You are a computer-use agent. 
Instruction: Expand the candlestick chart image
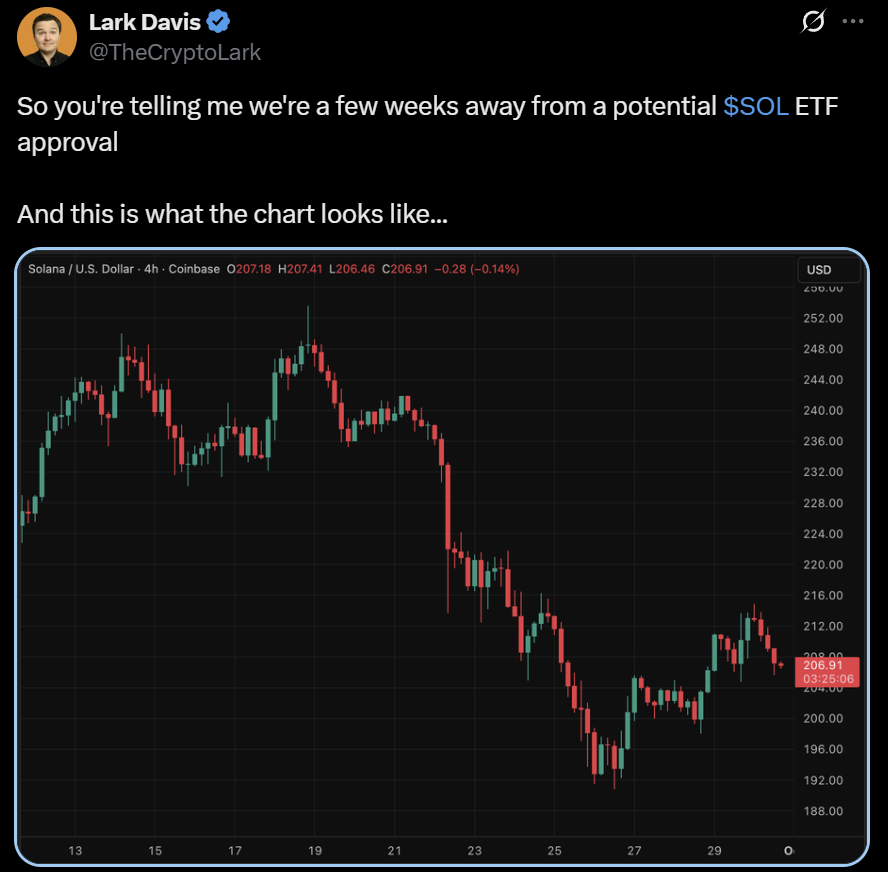[440, 555]
